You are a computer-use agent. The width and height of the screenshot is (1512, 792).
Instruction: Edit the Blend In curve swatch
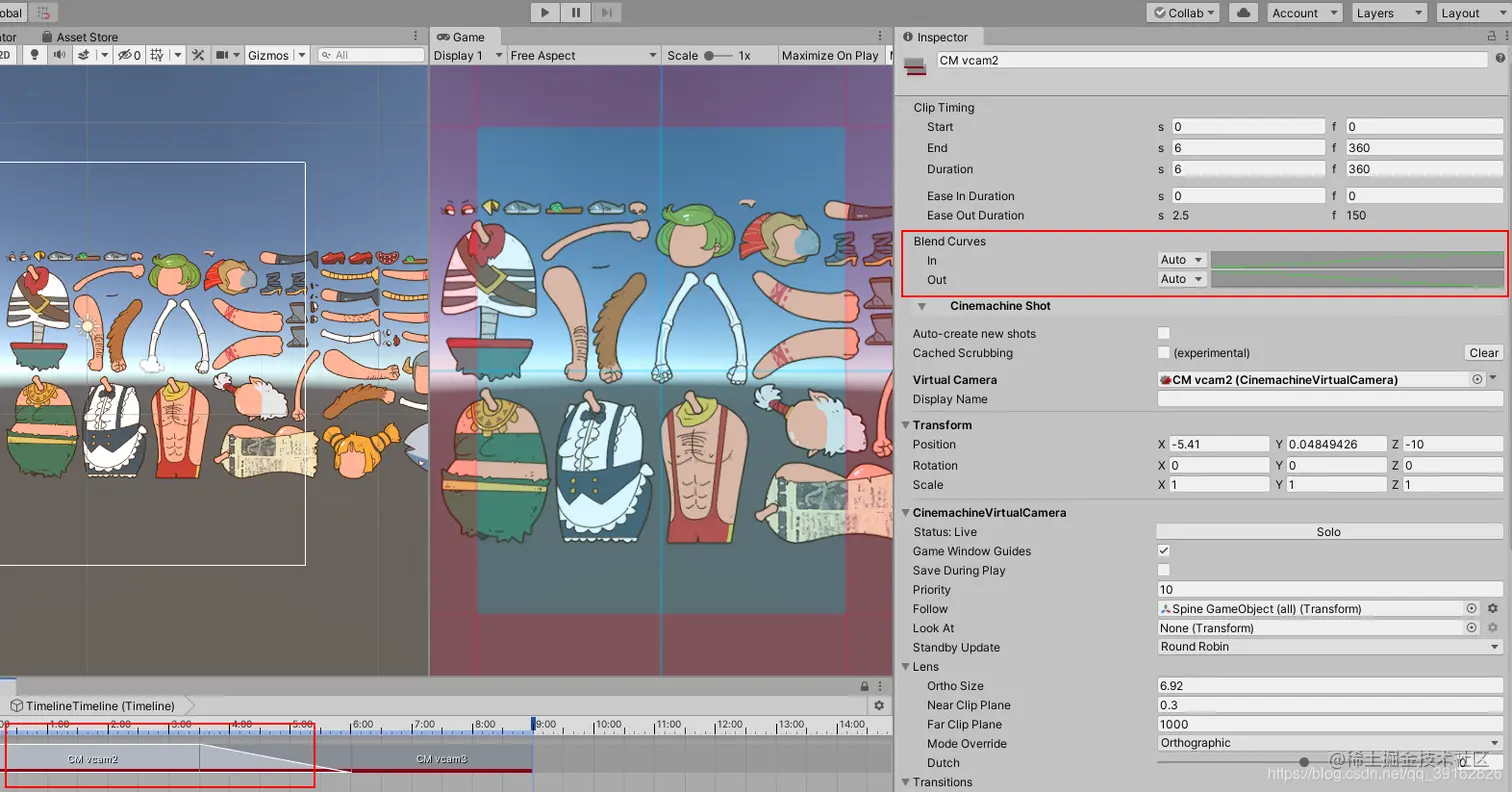1357,260
